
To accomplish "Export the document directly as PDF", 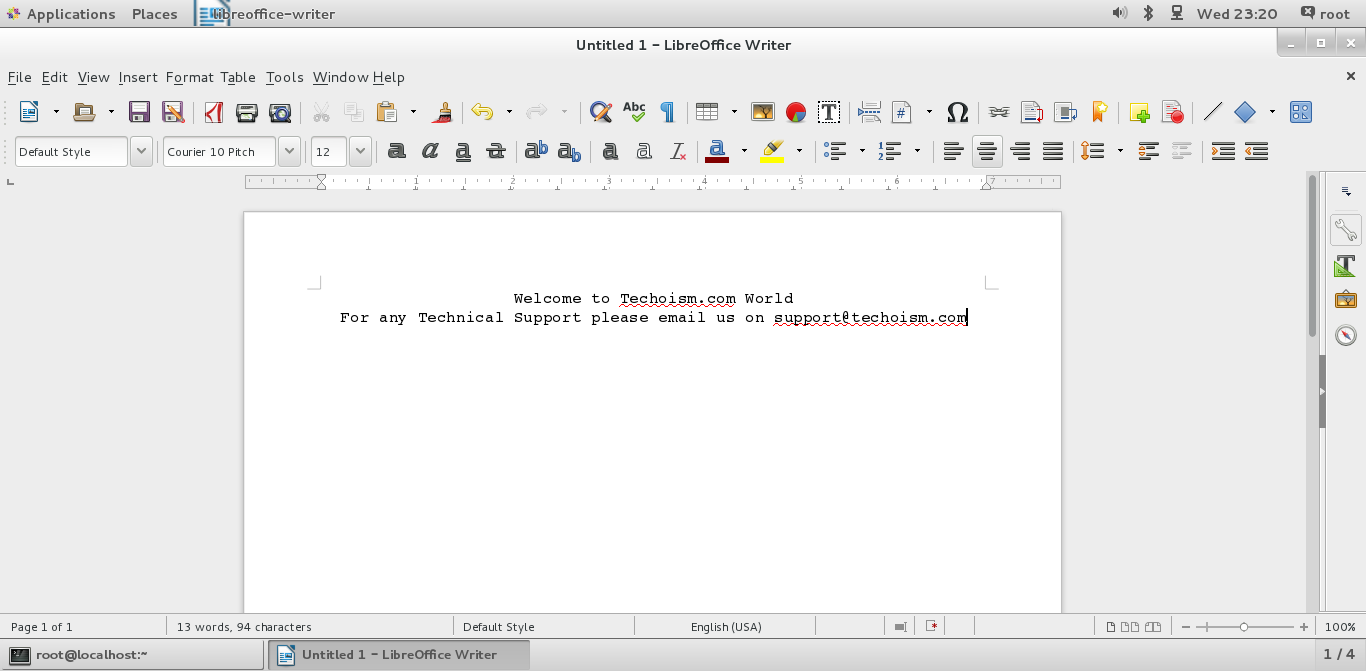I will click(213, 112).
